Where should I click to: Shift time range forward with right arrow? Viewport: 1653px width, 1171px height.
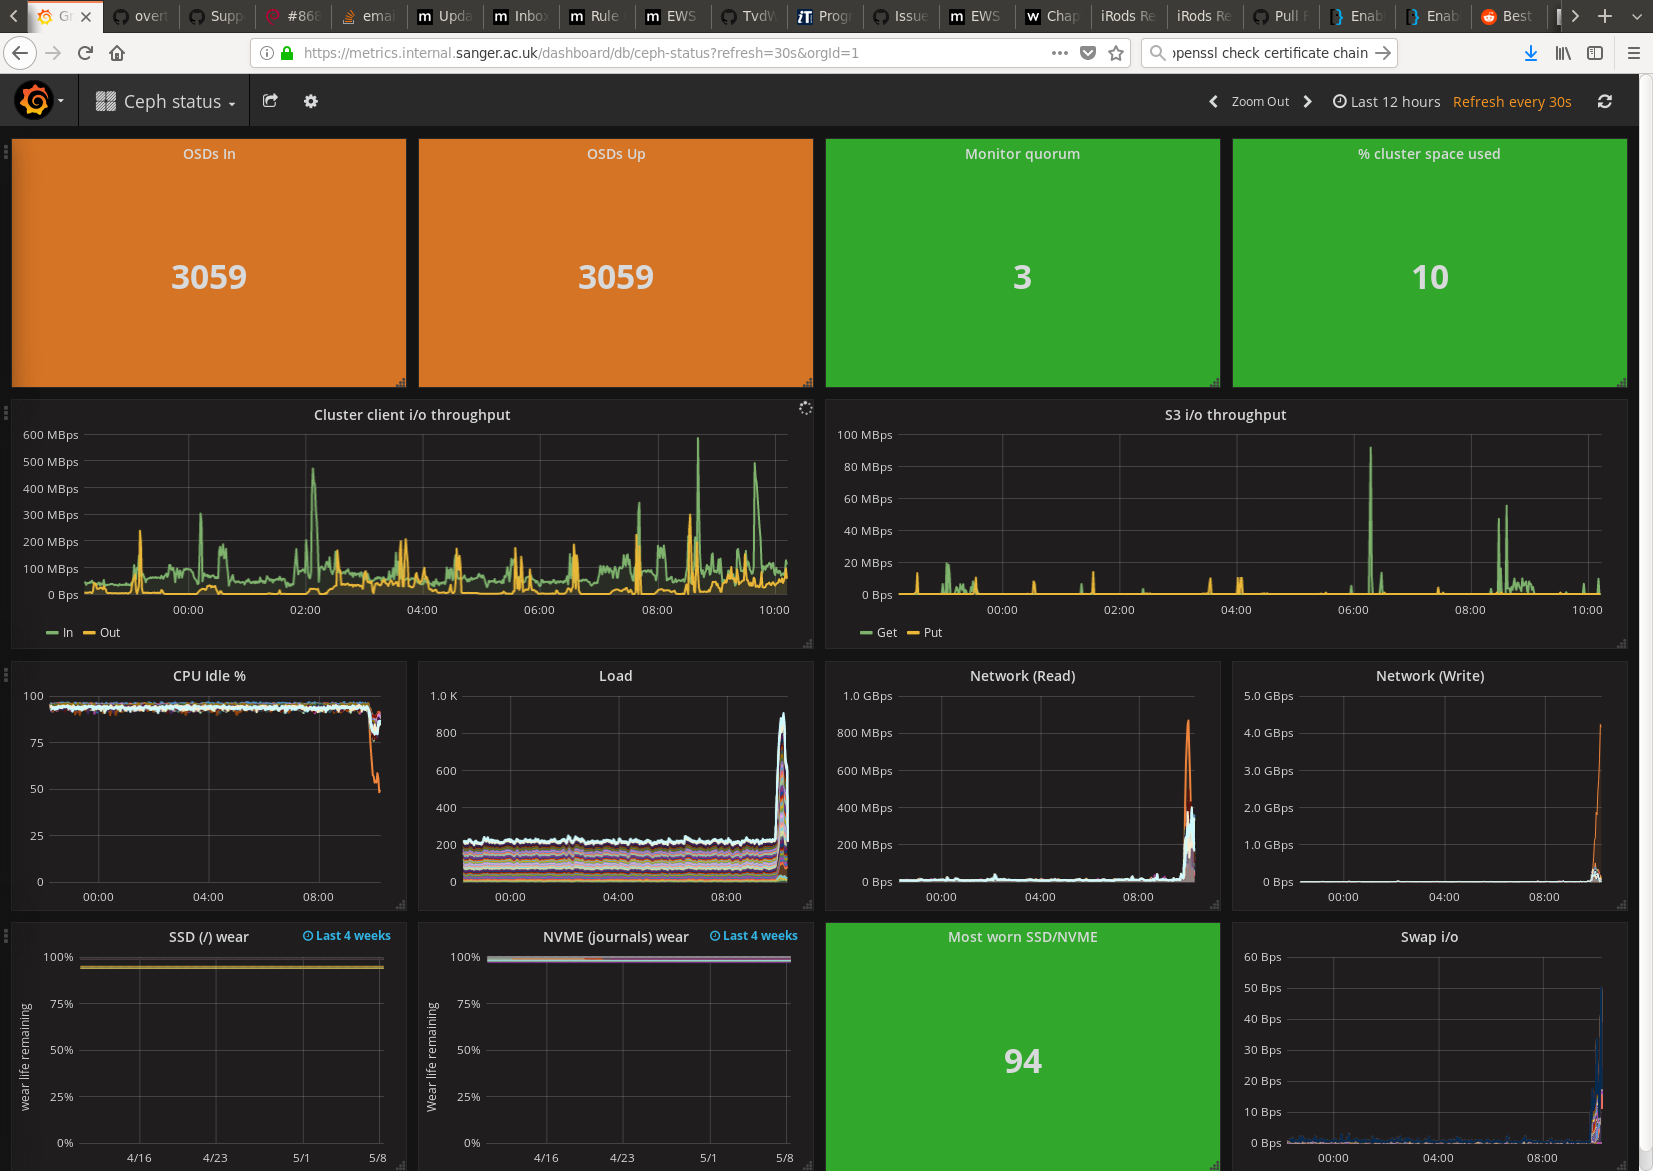click(x=1307, y=101)
